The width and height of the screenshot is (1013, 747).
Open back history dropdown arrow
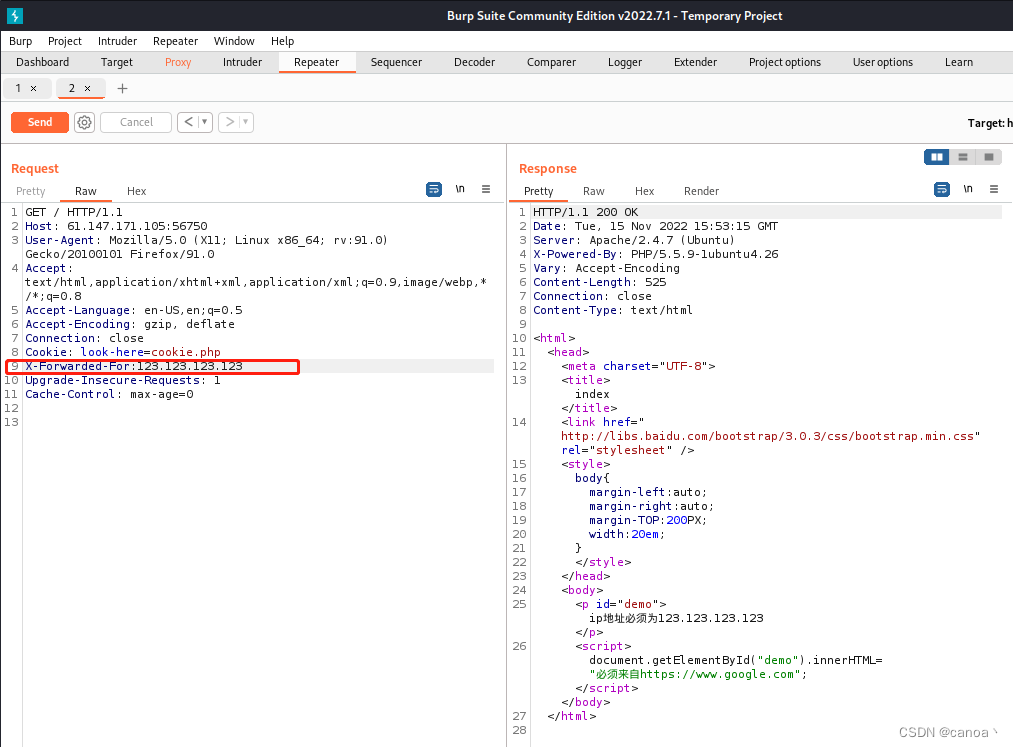[x=205, y=121]
